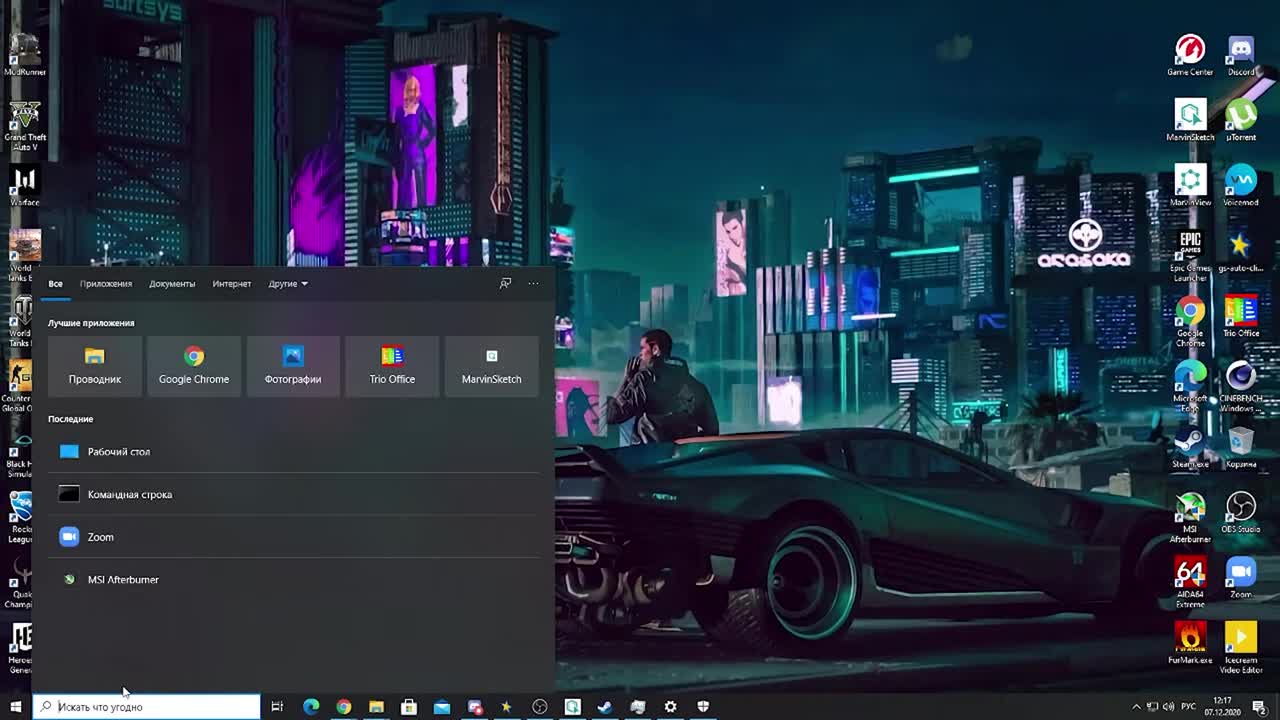This screenshot has width=1280, height=720.
Task: Open the volume control in system tray
Action: 1171,707
